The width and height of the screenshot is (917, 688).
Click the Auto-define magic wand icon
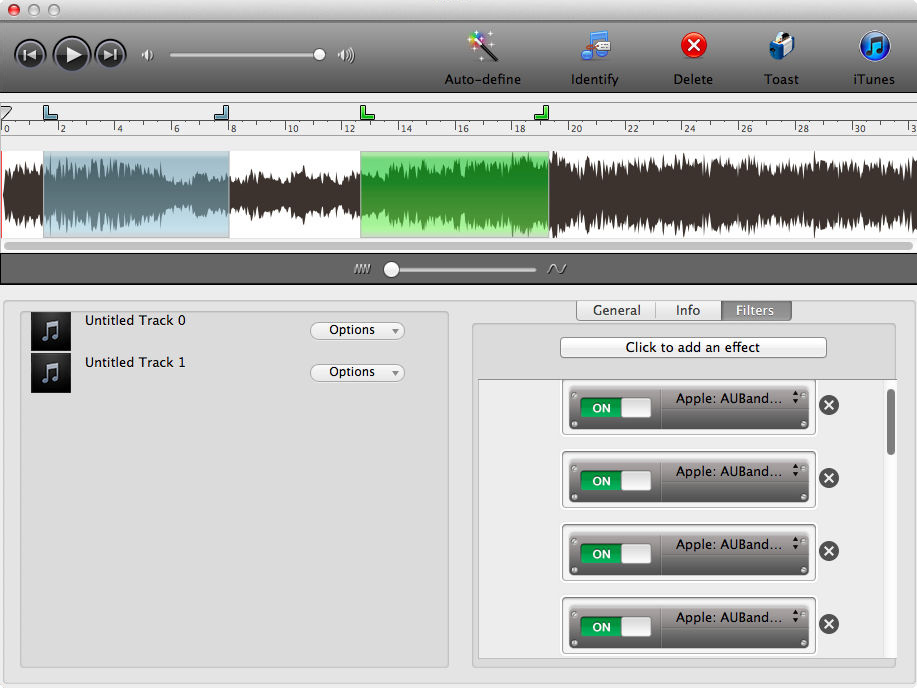point(482,47)
